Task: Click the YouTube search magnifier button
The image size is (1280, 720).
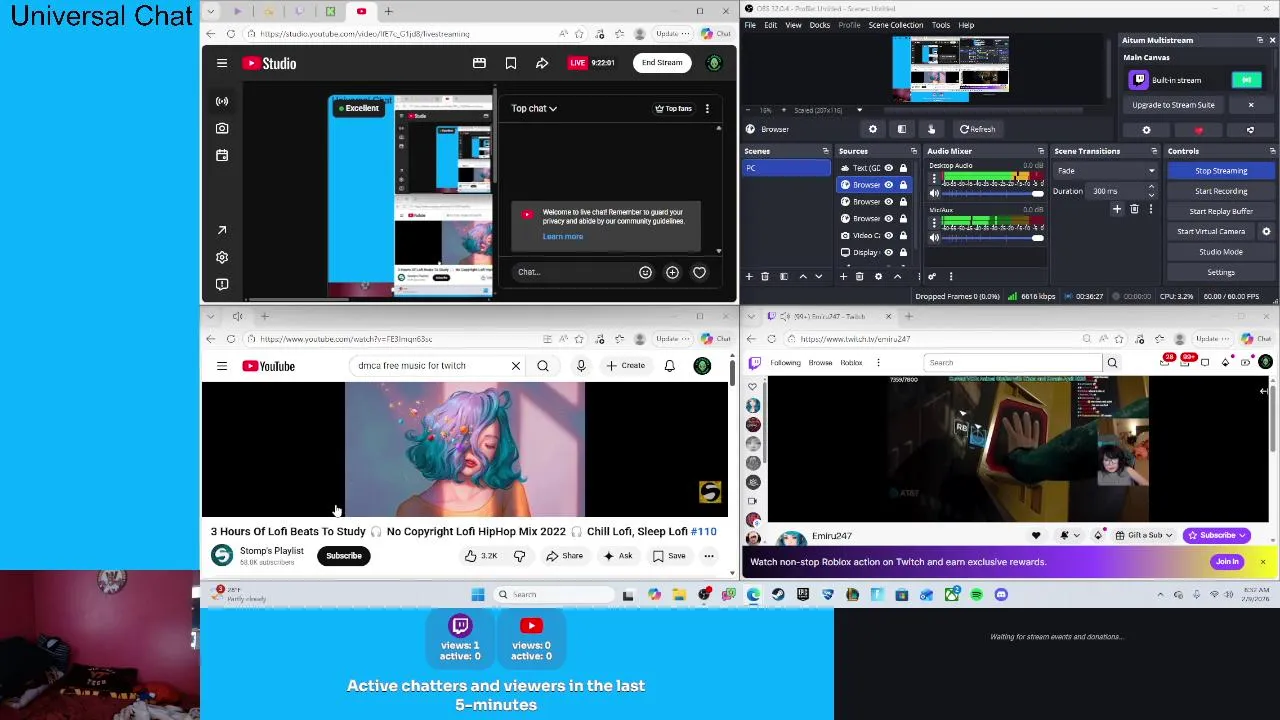Action: [x=543, y=366]
